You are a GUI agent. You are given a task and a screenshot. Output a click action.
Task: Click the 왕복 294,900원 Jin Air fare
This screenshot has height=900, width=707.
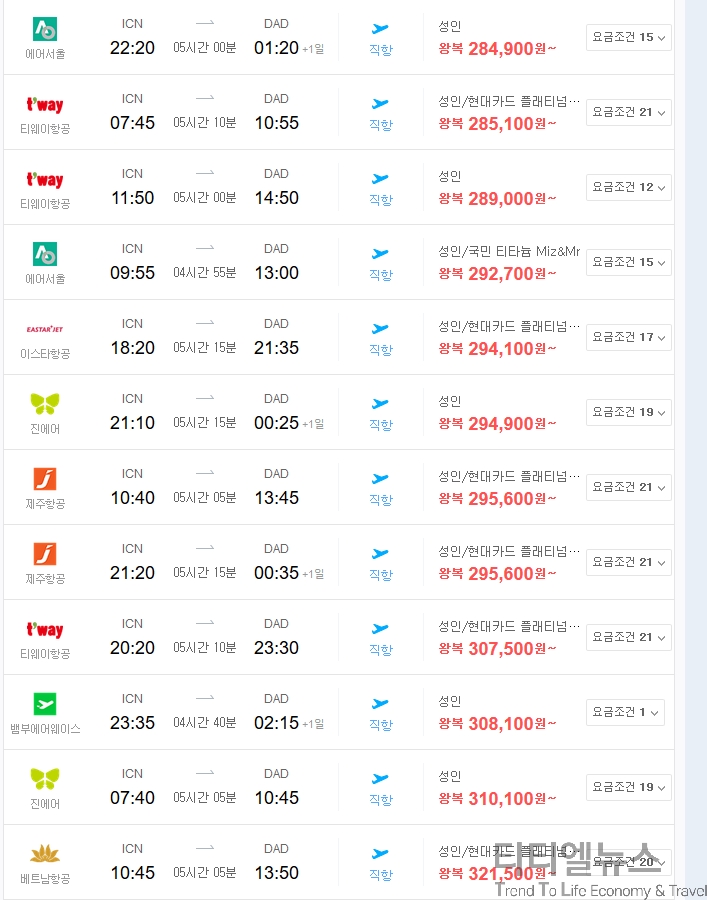tap(498, 424)
